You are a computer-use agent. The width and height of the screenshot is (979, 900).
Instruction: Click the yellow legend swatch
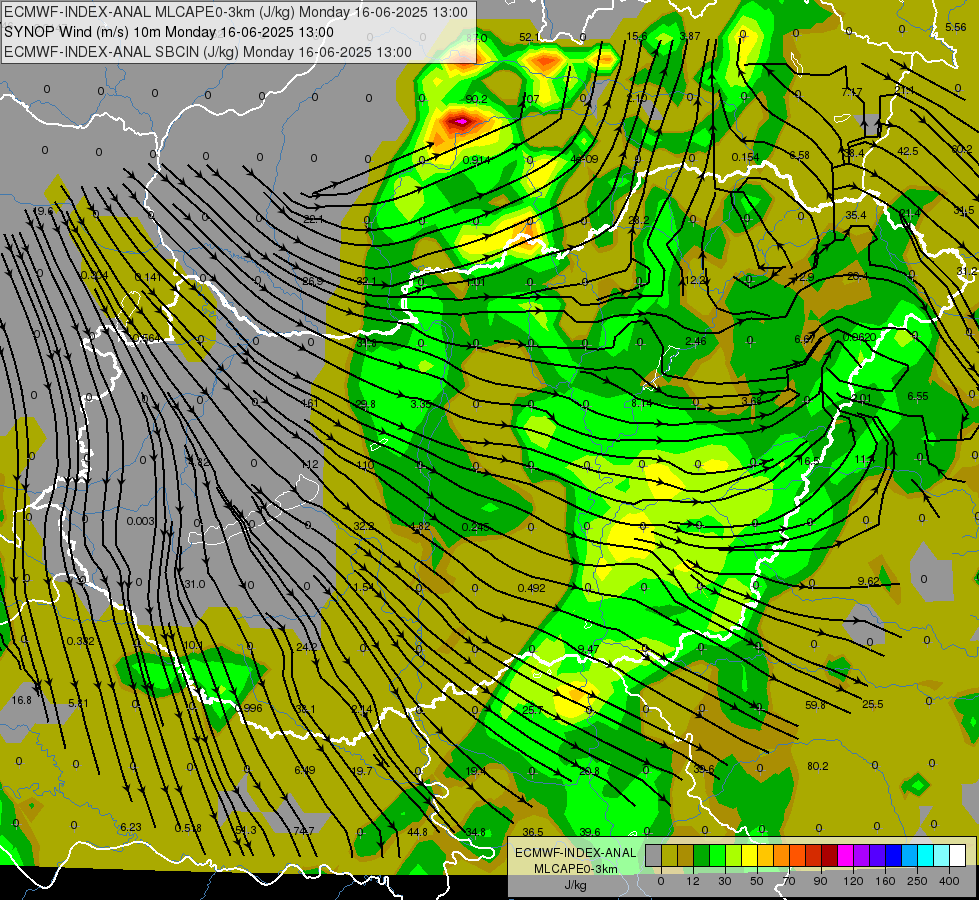click(x=750, y=855)
